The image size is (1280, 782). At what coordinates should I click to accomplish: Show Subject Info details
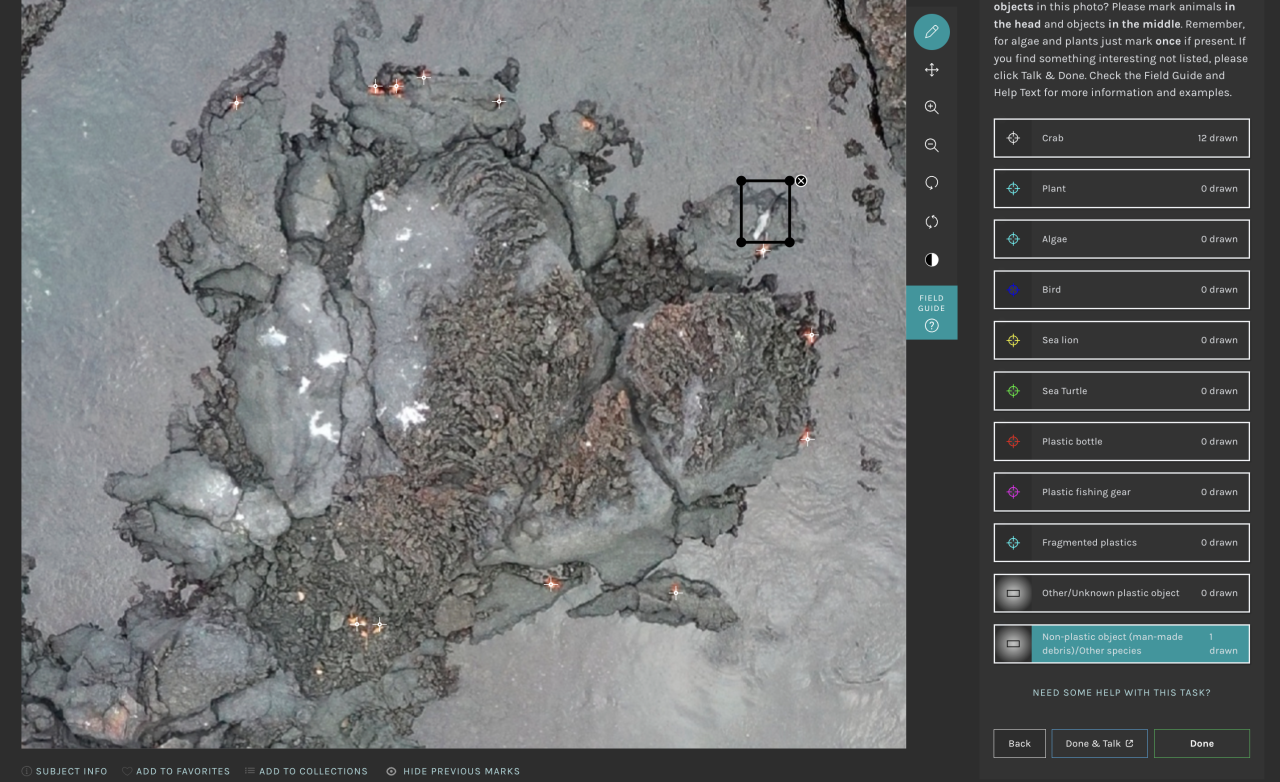(x=64, y=771)
